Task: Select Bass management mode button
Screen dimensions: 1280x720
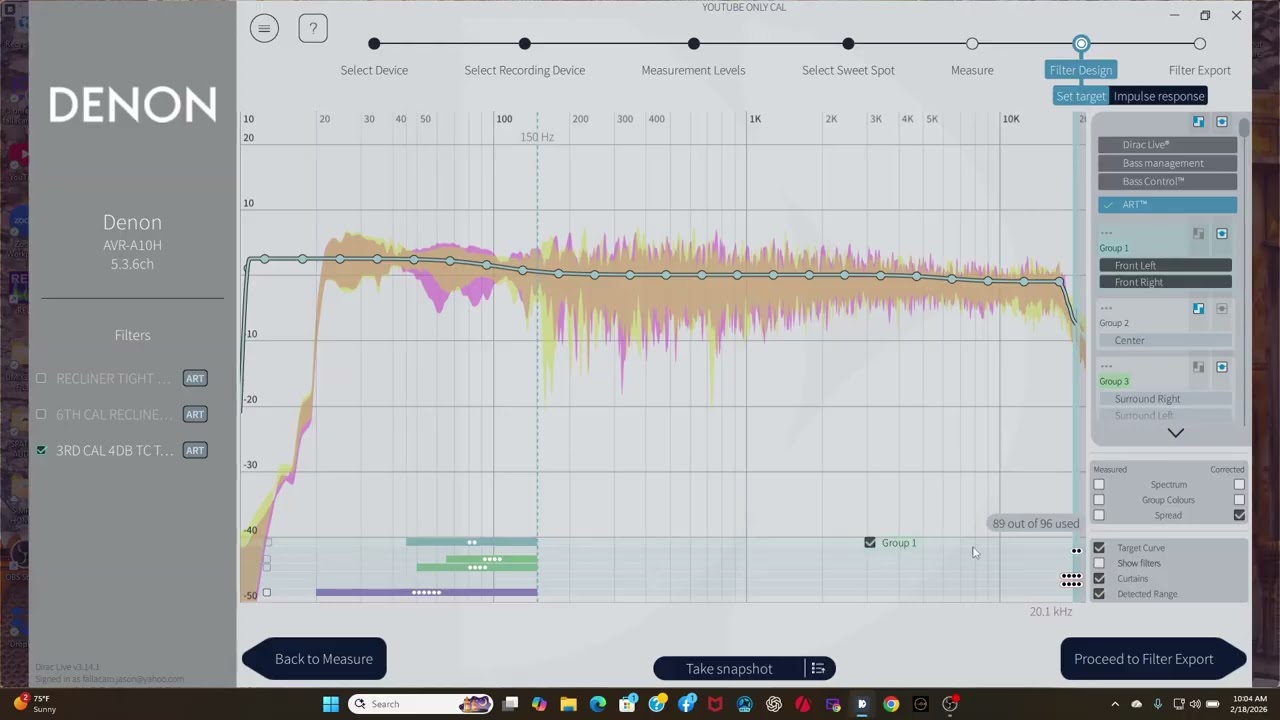Action: 1167,163
